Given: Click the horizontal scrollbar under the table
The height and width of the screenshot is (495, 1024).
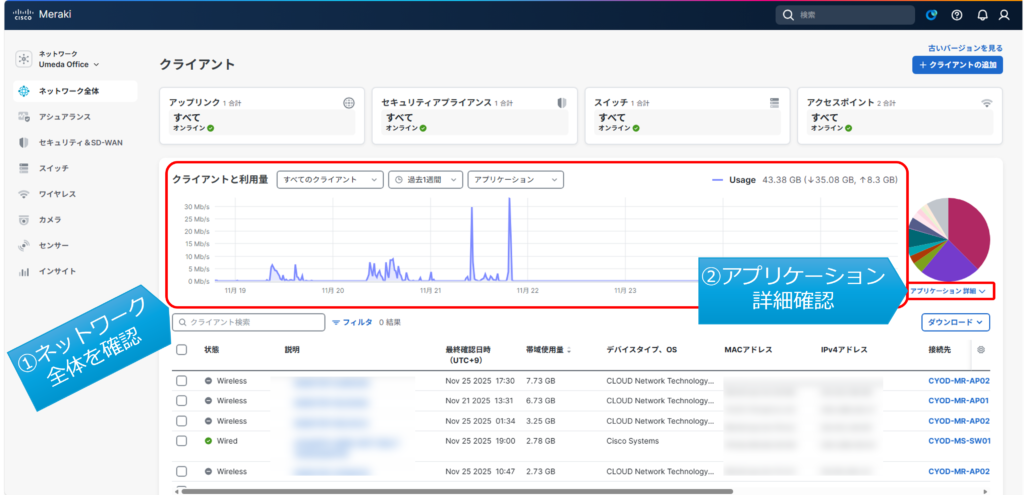Looking at the screenshot, I should 455,490.
